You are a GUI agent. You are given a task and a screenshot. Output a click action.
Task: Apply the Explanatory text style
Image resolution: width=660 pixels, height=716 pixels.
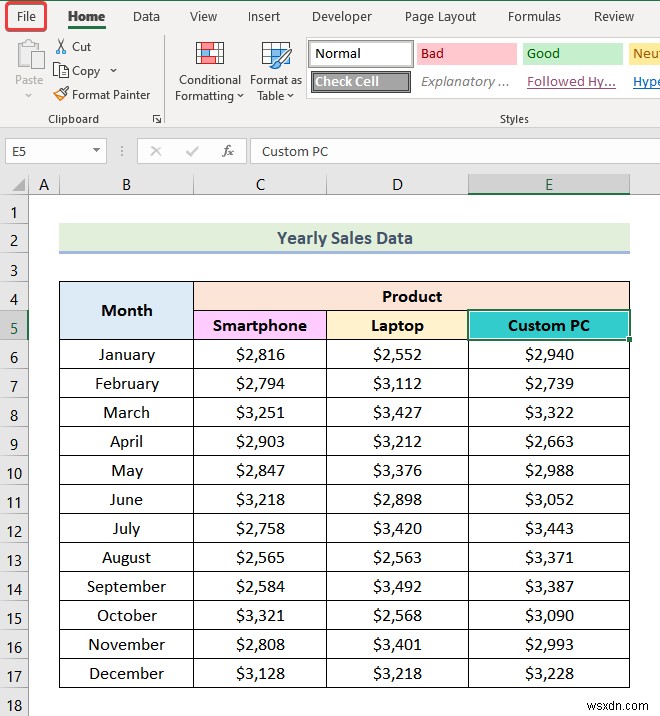click(x=466, y=82)
